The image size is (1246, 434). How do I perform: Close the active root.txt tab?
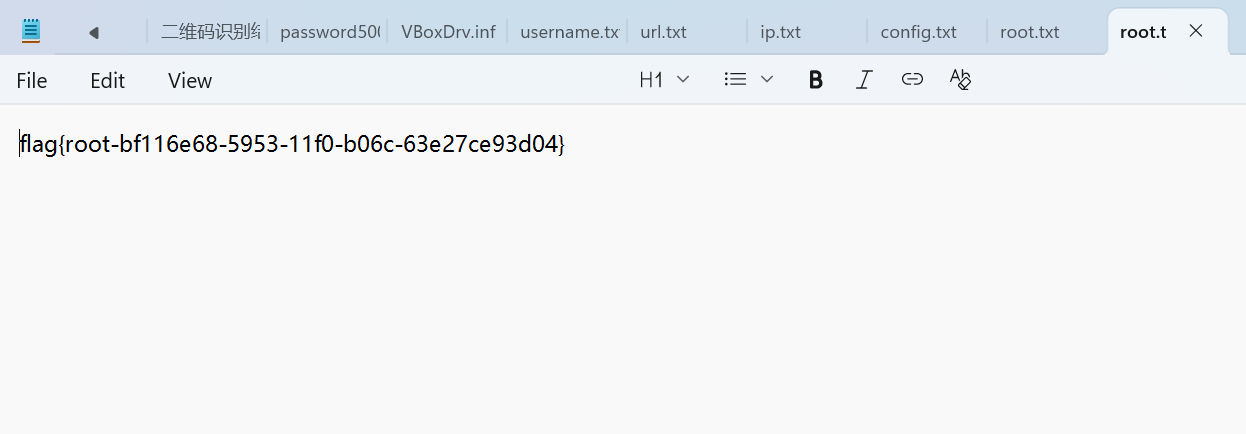(x=1195, y=31)
